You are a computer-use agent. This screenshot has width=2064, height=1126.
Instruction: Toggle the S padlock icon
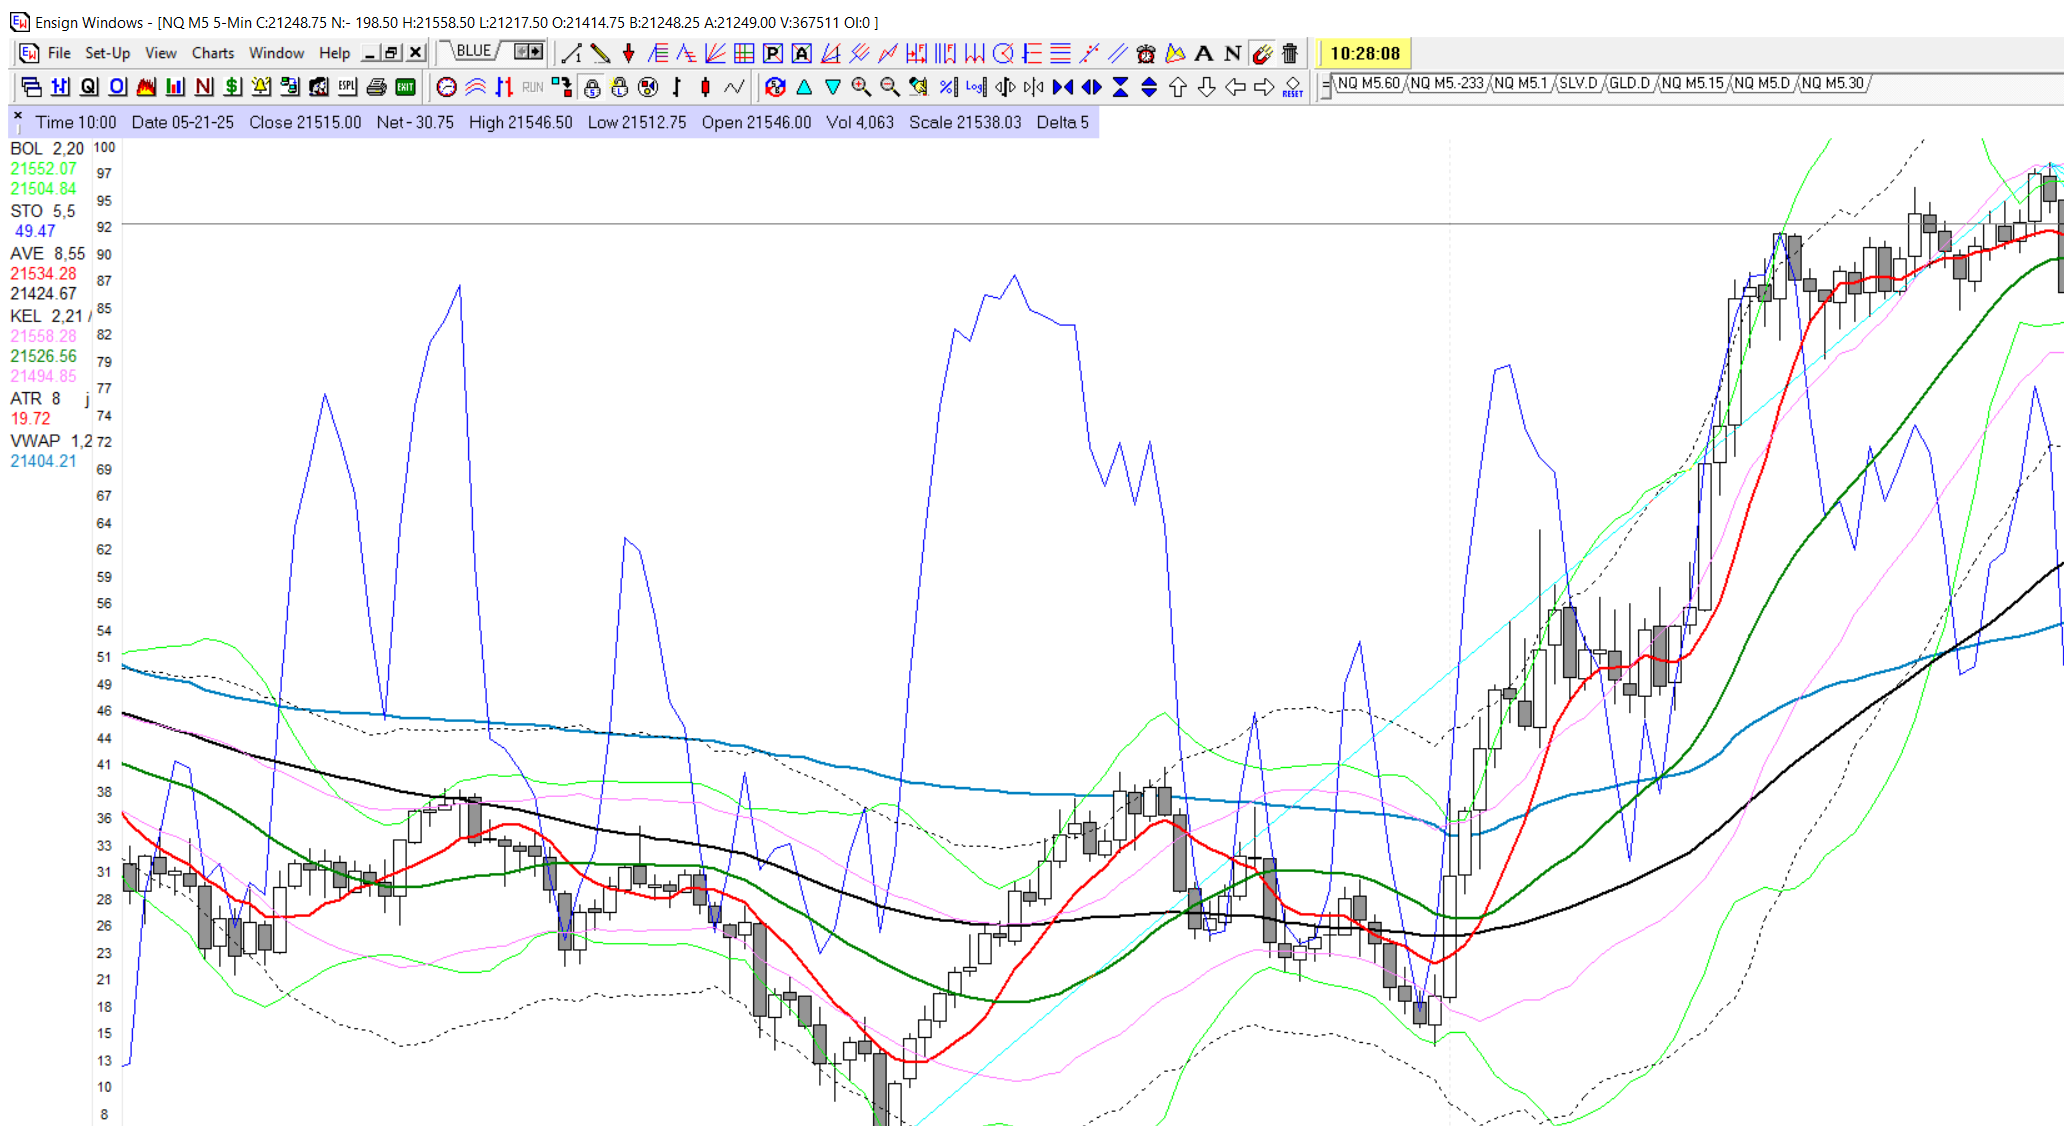tap(592, 87)
